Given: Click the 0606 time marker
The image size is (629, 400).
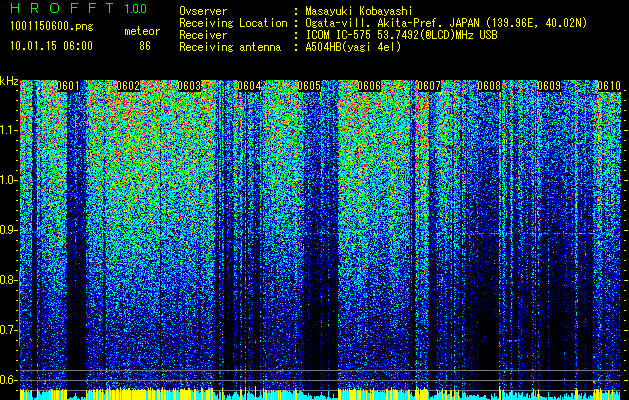Looking at the screenshot, I should point(369,86).
